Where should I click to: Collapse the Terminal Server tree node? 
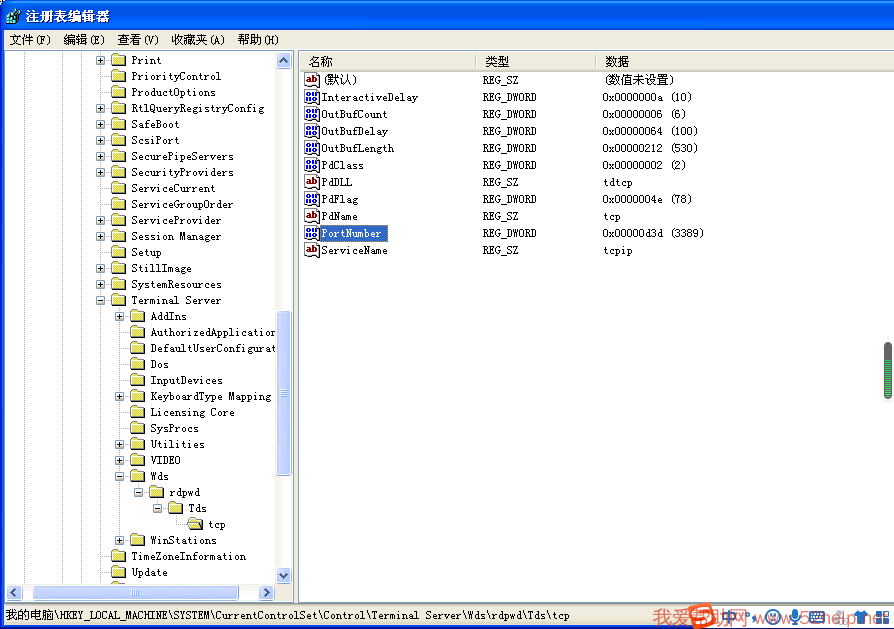point(101,300)
